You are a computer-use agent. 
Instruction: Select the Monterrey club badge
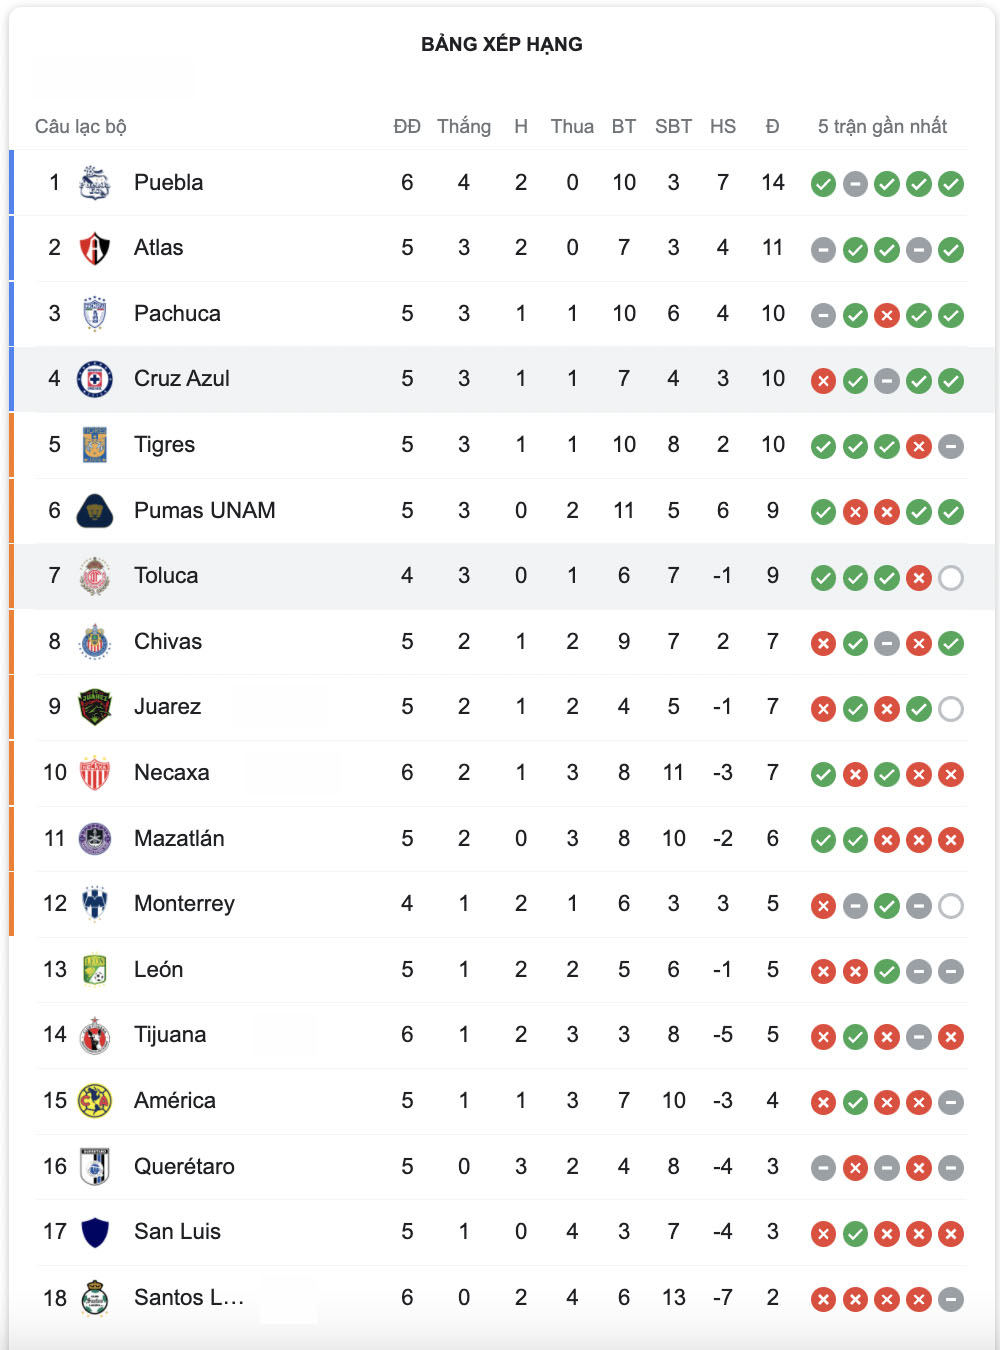95,904
